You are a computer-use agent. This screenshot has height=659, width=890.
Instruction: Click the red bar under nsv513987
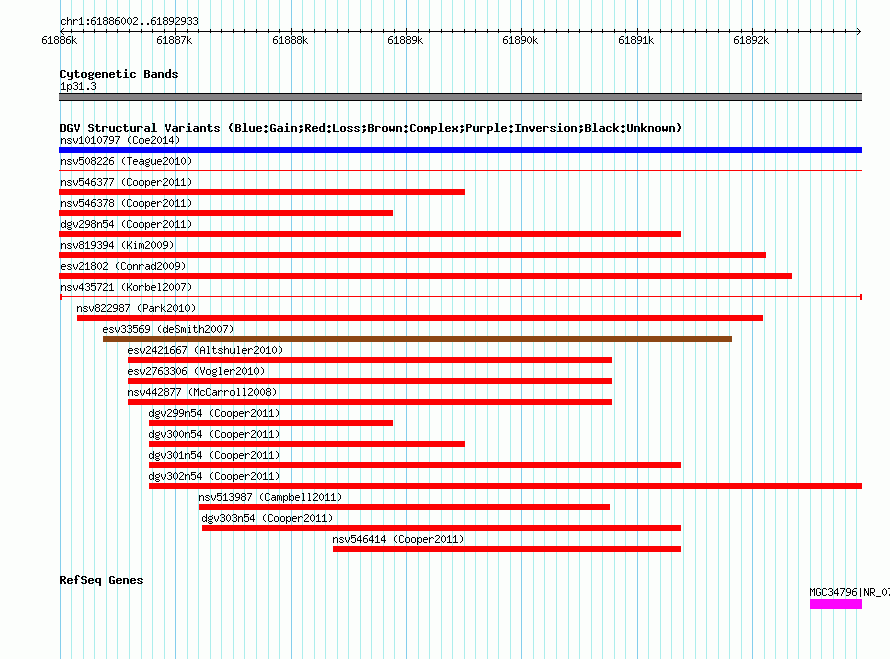click(x=404, y=507)
